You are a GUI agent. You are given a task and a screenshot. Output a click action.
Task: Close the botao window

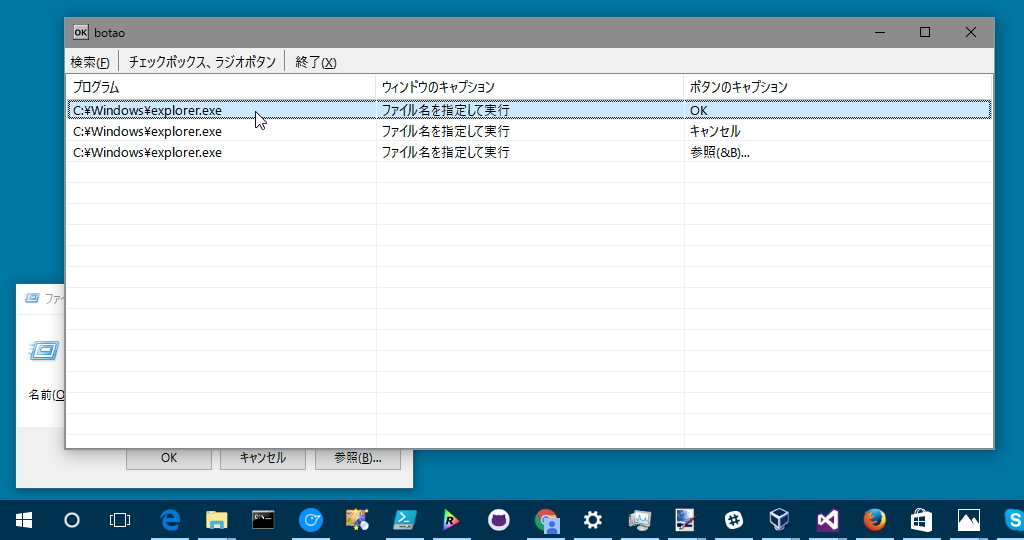tap(970, 32)
